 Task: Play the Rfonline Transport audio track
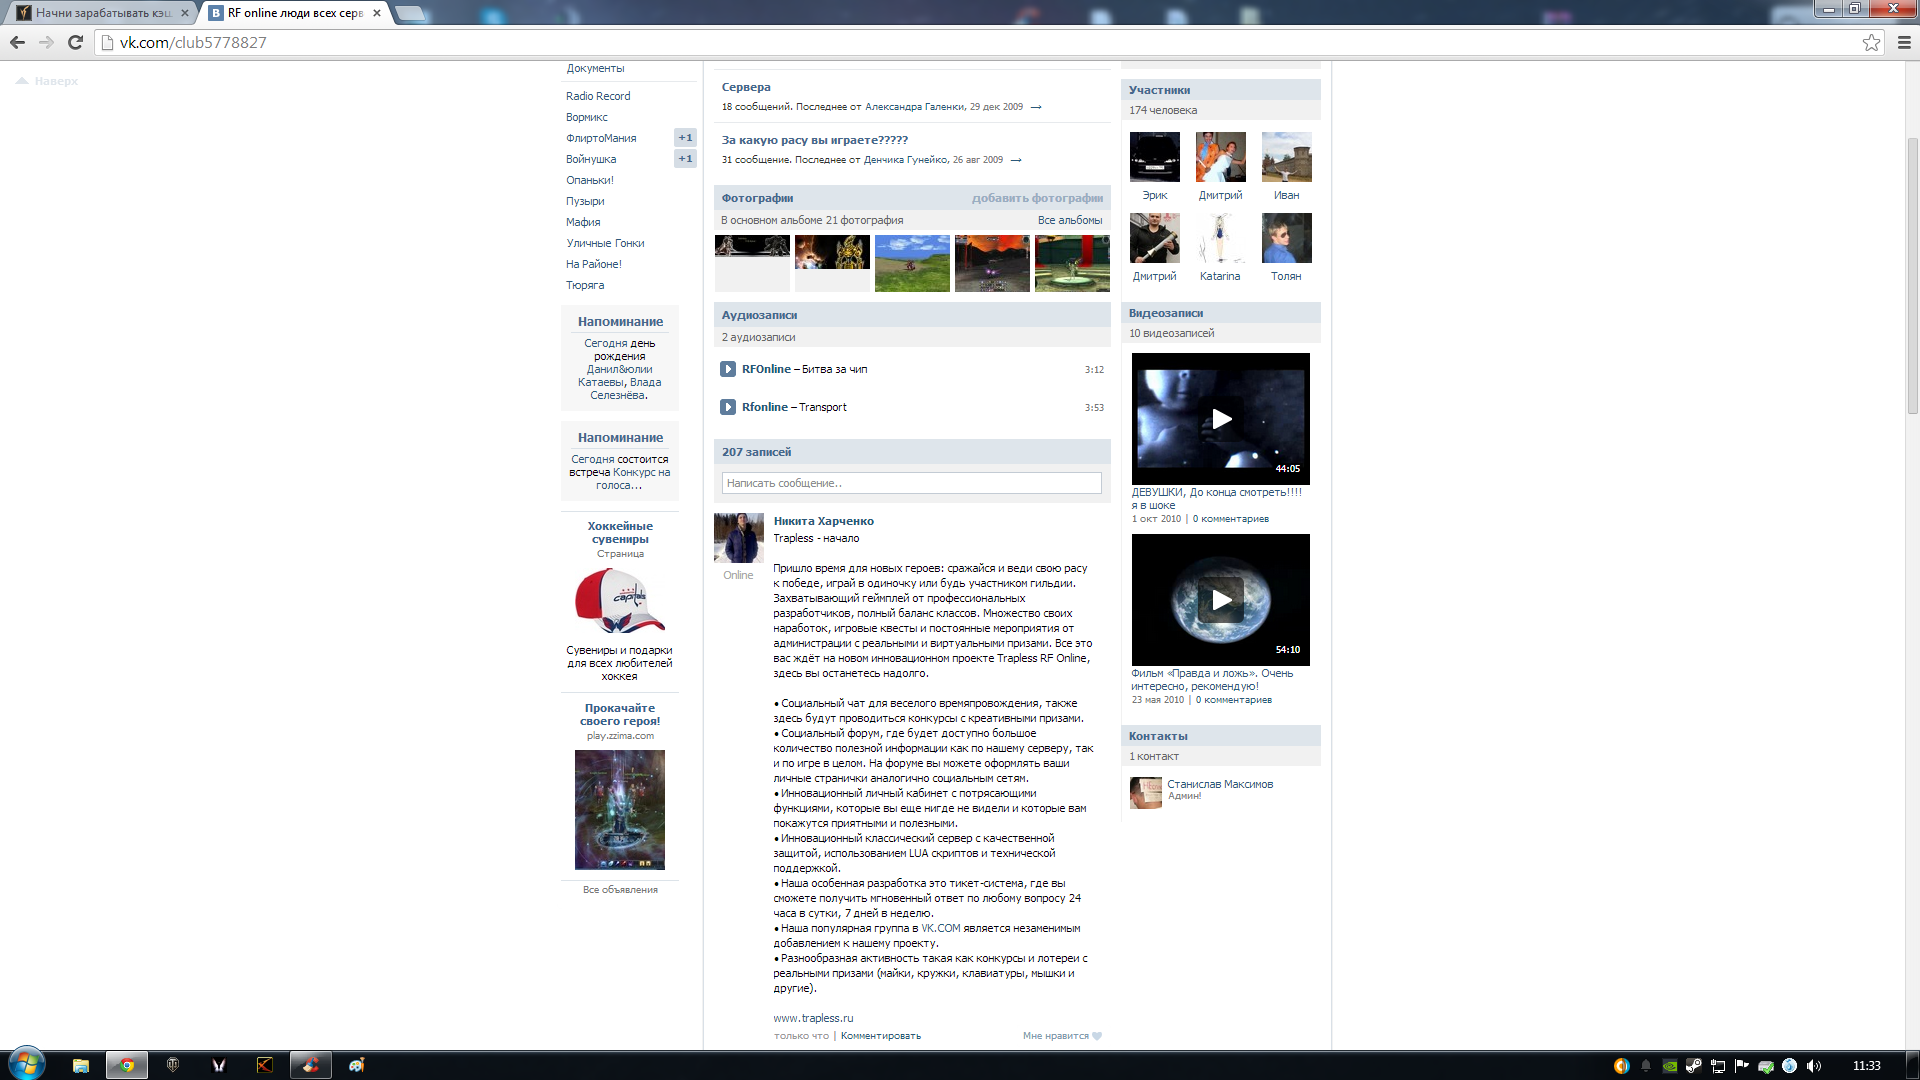pyautogui.click(x=728, y=407)
